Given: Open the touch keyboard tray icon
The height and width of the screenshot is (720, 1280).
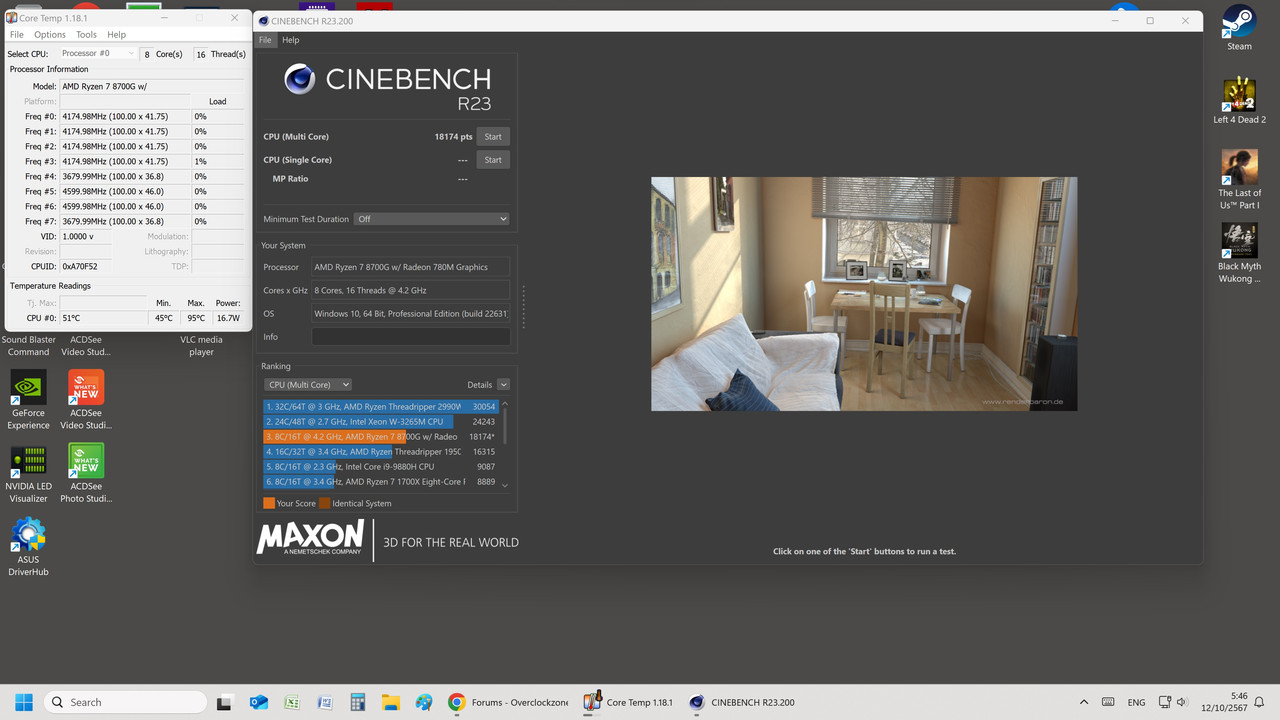Looking at the screenshot, I should [1108, 702].
